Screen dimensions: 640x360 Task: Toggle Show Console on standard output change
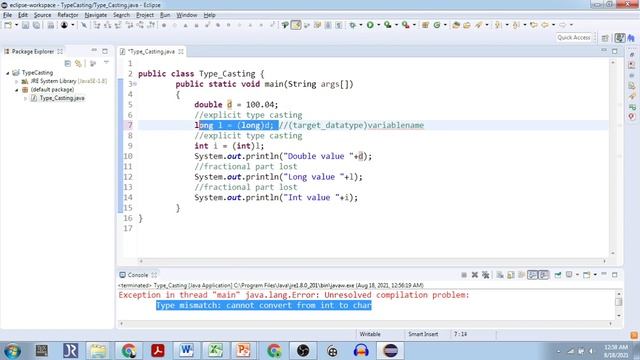click(x=532, y=275)
